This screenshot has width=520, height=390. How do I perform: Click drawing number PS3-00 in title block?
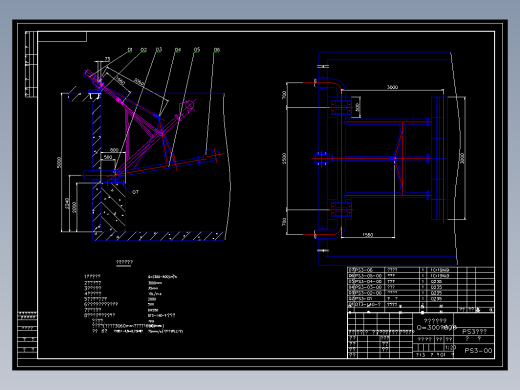pos(478,351)
